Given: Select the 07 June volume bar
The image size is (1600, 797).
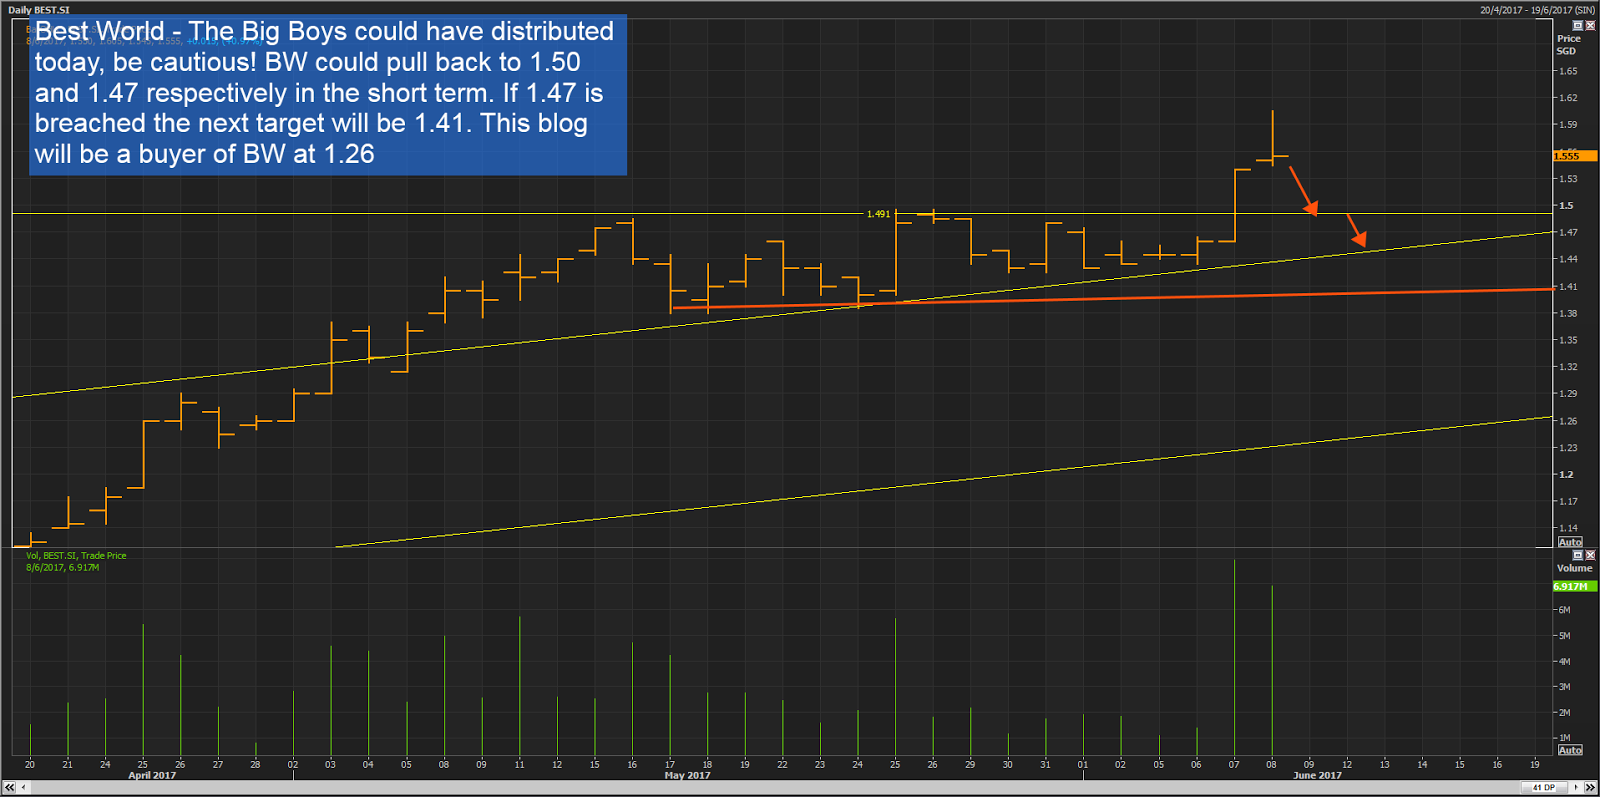Looking at the screenshot, I should 1234,657.
